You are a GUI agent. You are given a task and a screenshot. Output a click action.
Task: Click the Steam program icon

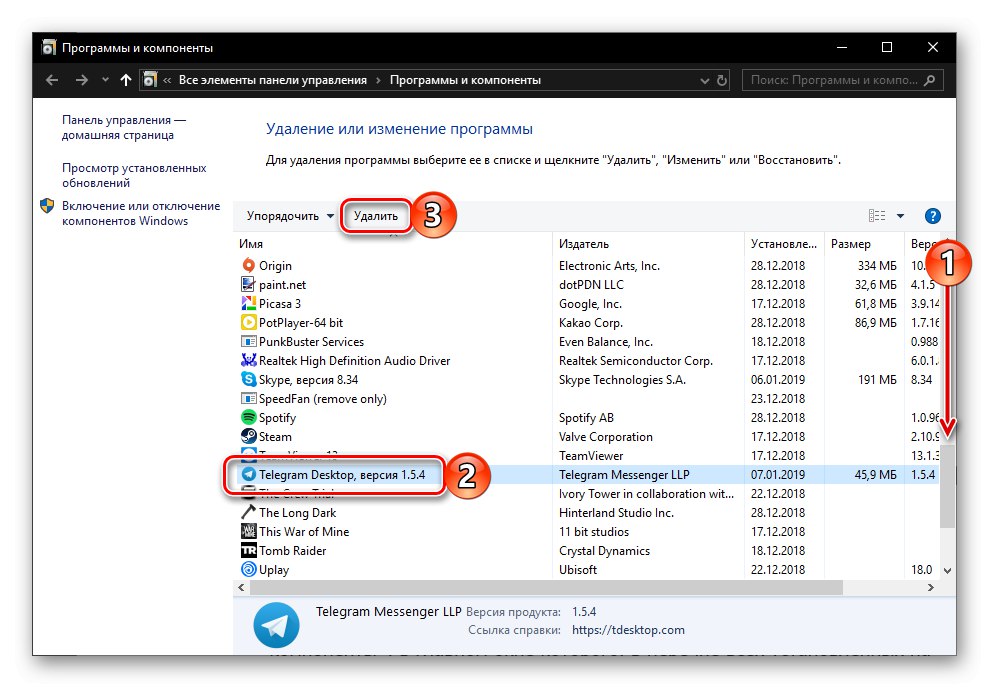click(249, 436)
